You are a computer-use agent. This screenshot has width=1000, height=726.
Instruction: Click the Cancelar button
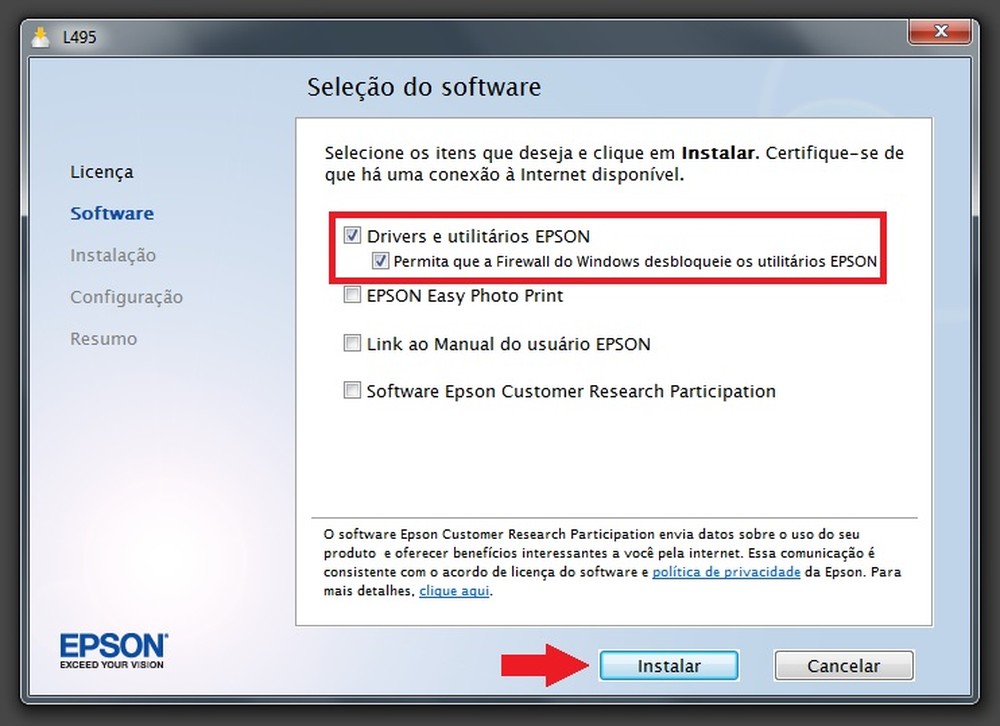coord(844,665)
